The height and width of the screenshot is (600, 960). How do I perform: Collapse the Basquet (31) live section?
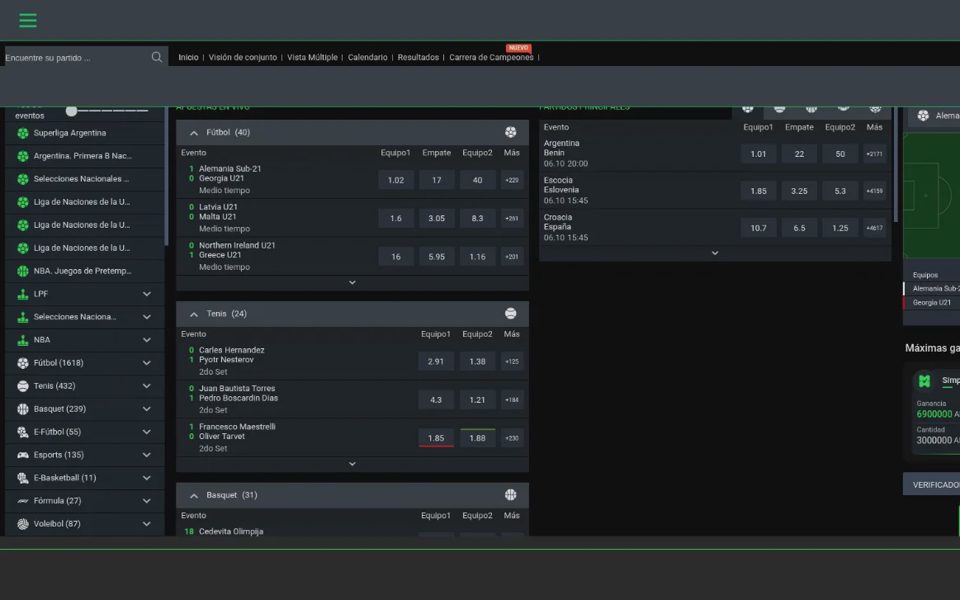[193, 495]
